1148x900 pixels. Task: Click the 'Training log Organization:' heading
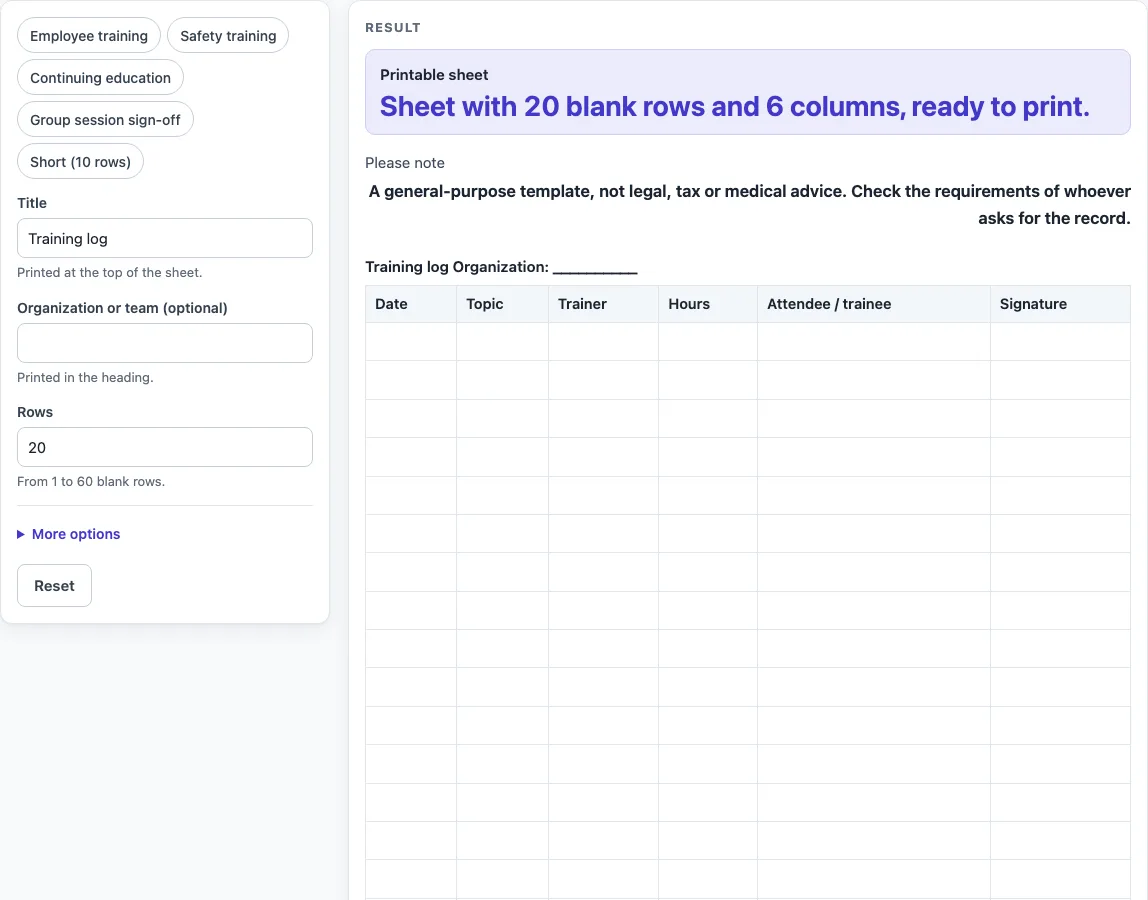(502, 267)
